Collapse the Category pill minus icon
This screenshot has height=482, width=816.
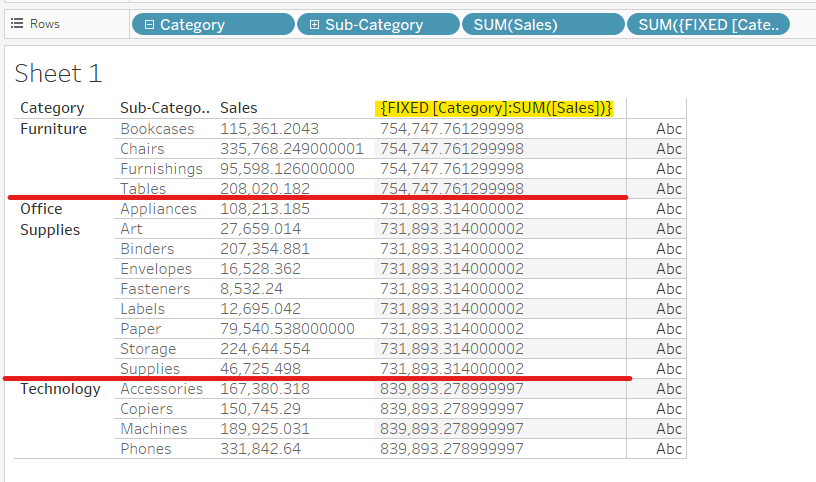[x=149, y=24]
